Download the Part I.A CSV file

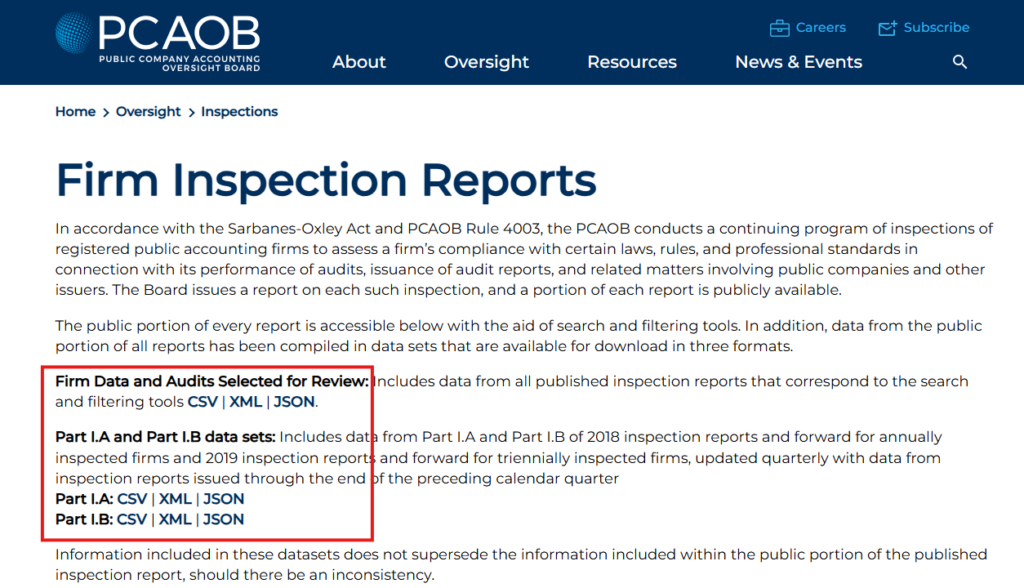click(132, 499)
